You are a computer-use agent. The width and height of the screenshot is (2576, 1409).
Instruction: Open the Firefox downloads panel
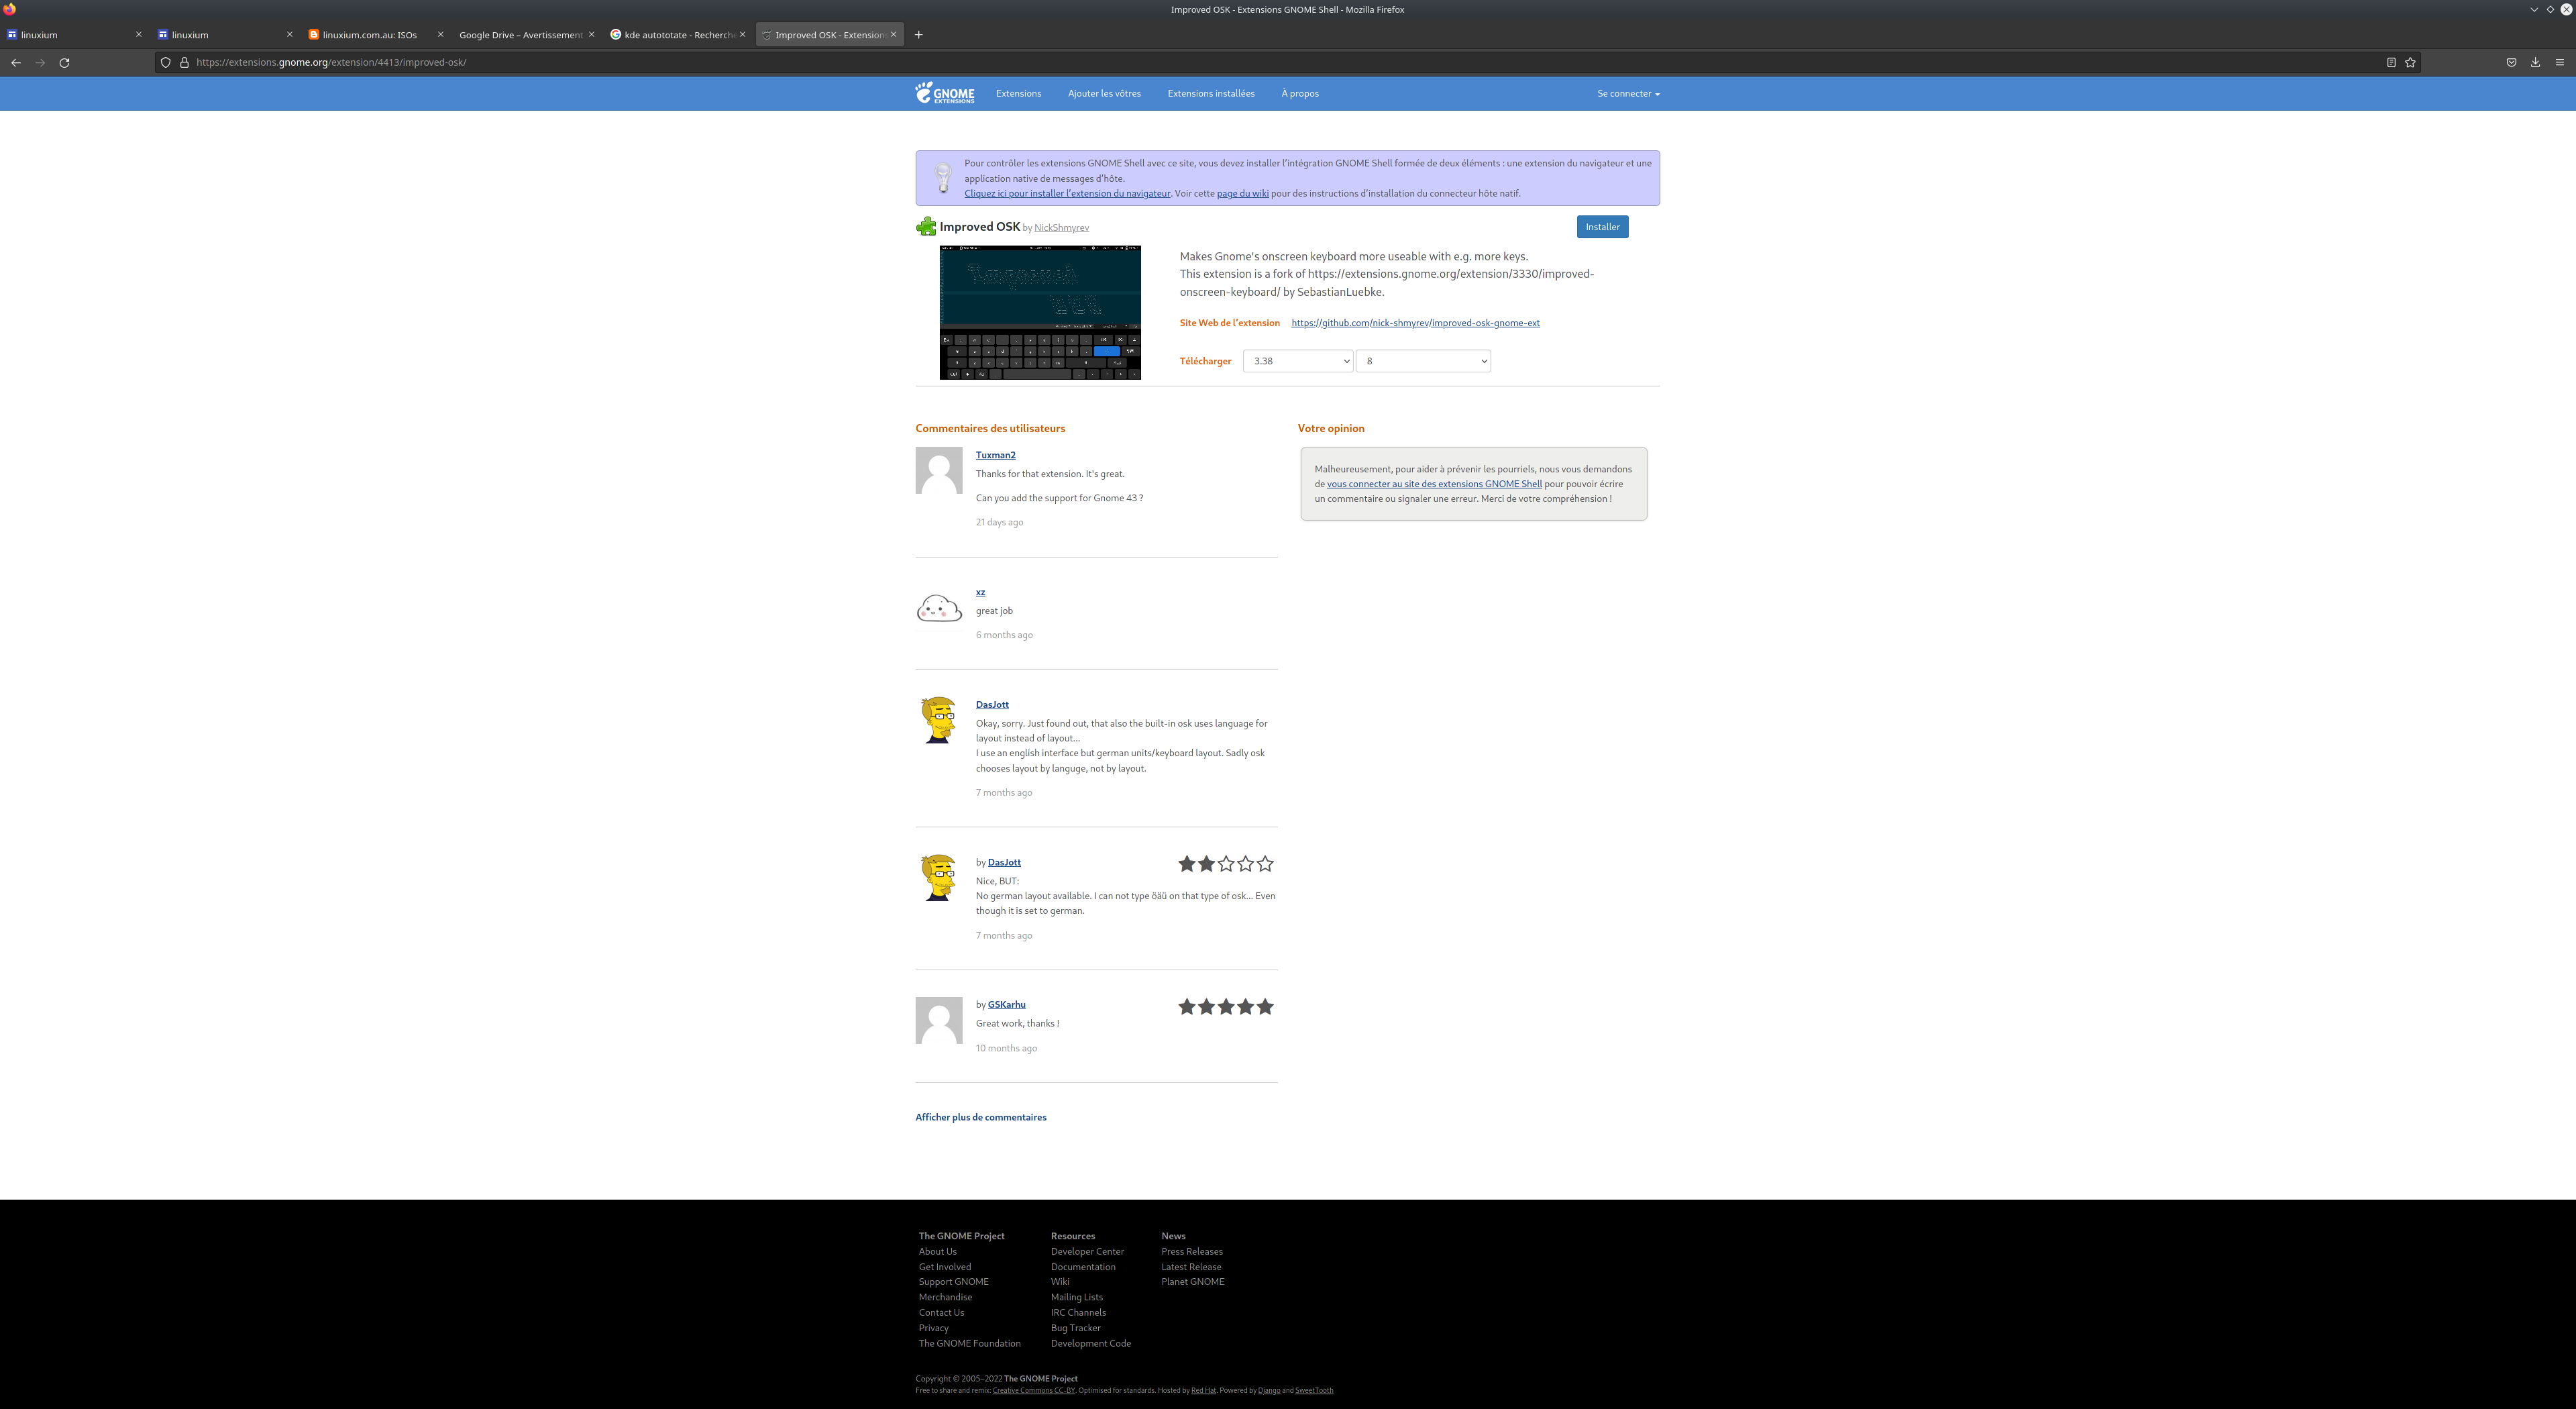click(x=2535, y=62)
